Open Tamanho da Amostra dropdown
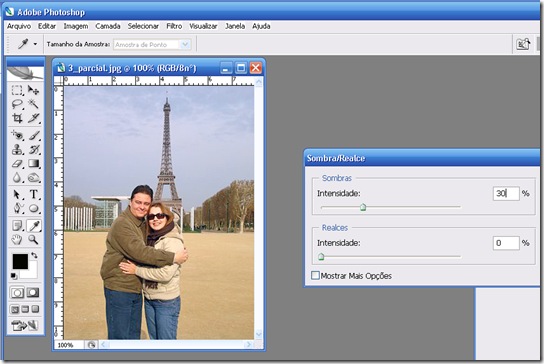The height and width of the screenshot is (364, 544). click(x=152, y=44)
